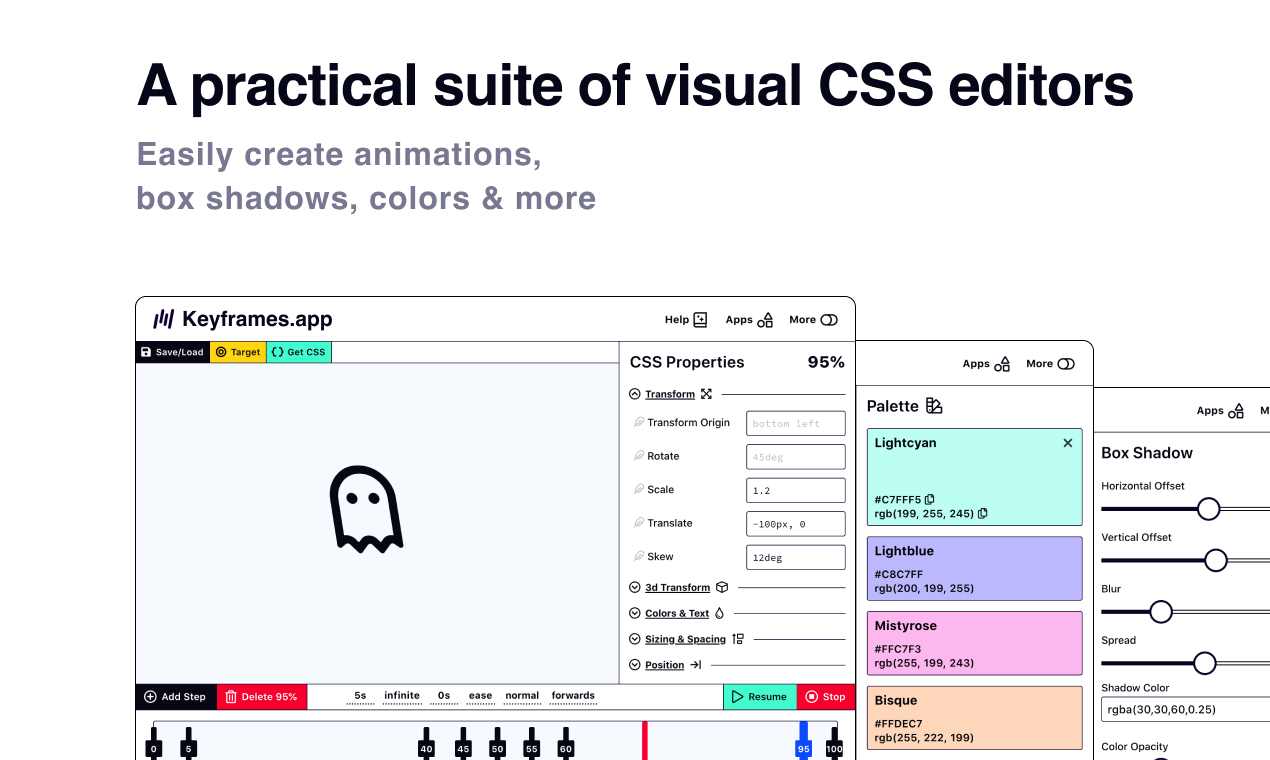Click the Scale input showing 1.2
Image resolution: width=1270 pixels, height=760 pixels.
[796, 490]
